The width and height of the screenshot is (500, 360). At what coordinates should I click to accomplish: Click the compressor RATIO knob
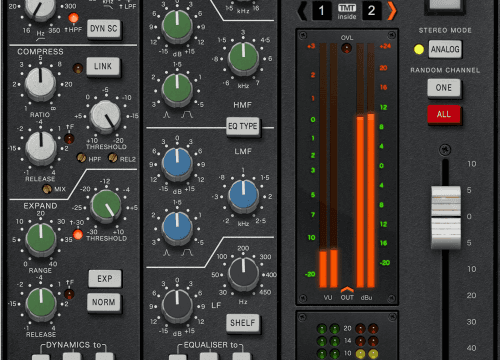tap(40, 84)
